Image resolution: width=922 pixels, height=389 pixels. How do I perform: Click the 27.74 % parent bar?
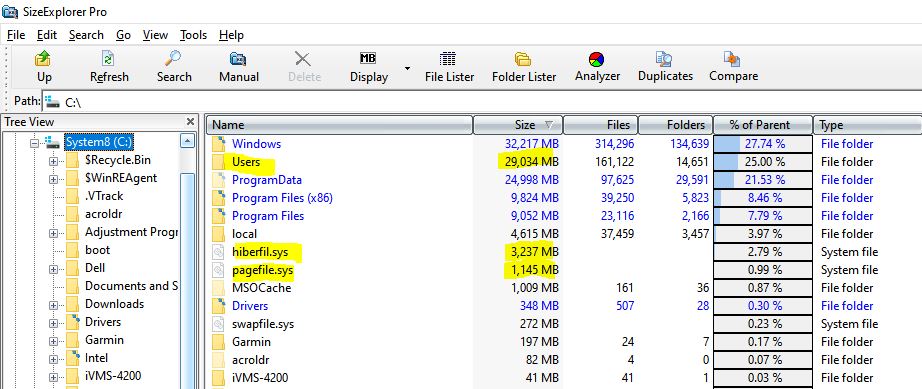pos(762,143)
